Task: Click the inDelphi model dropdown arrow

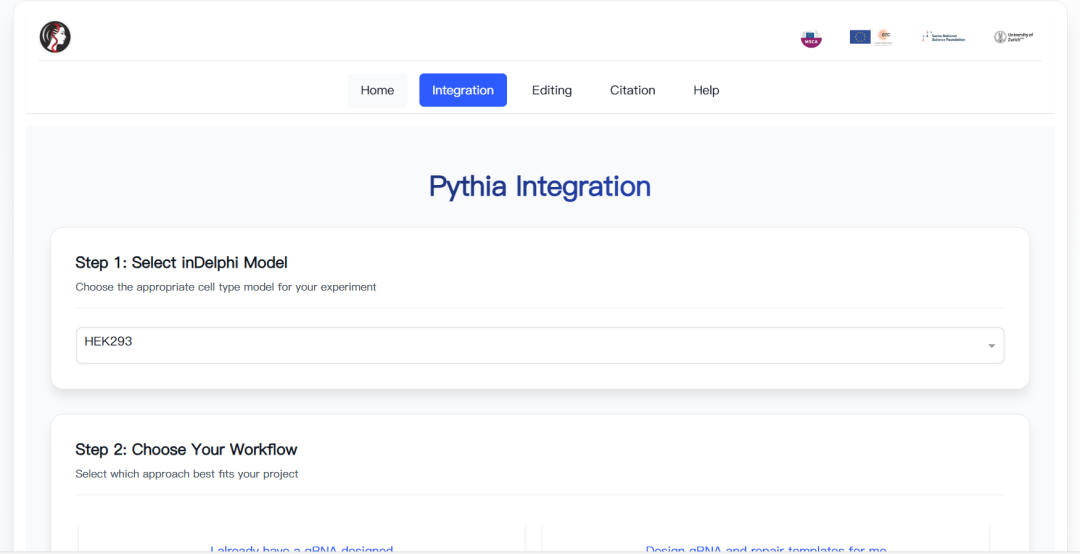Action: (991, 346)
